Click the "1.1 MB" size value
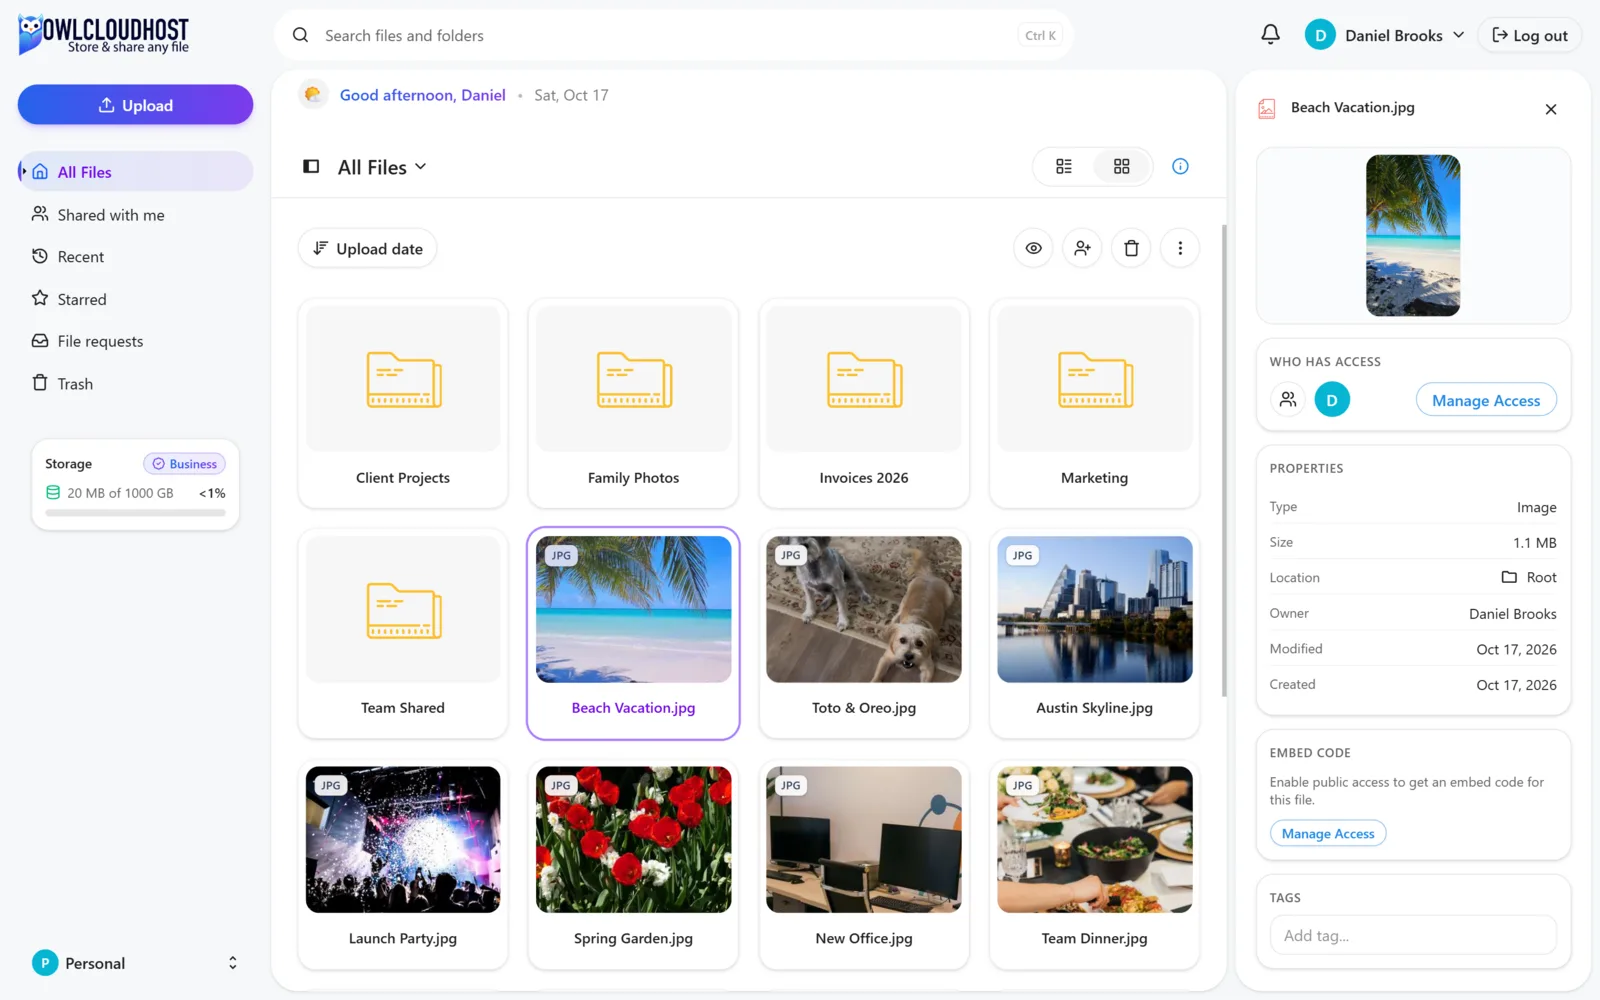 pyautogui.click(x=1534, y=542)
